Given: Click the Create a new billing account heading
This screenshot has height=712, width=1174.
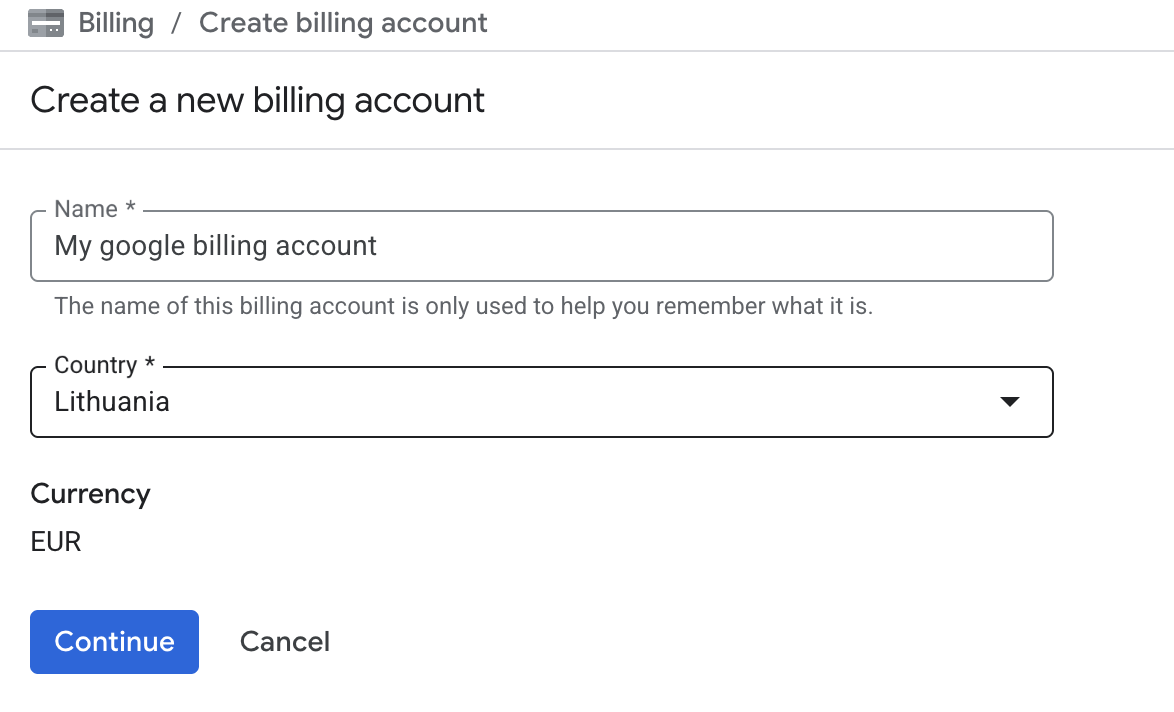Looking at the screenshot, I should [x=257, y=100].
